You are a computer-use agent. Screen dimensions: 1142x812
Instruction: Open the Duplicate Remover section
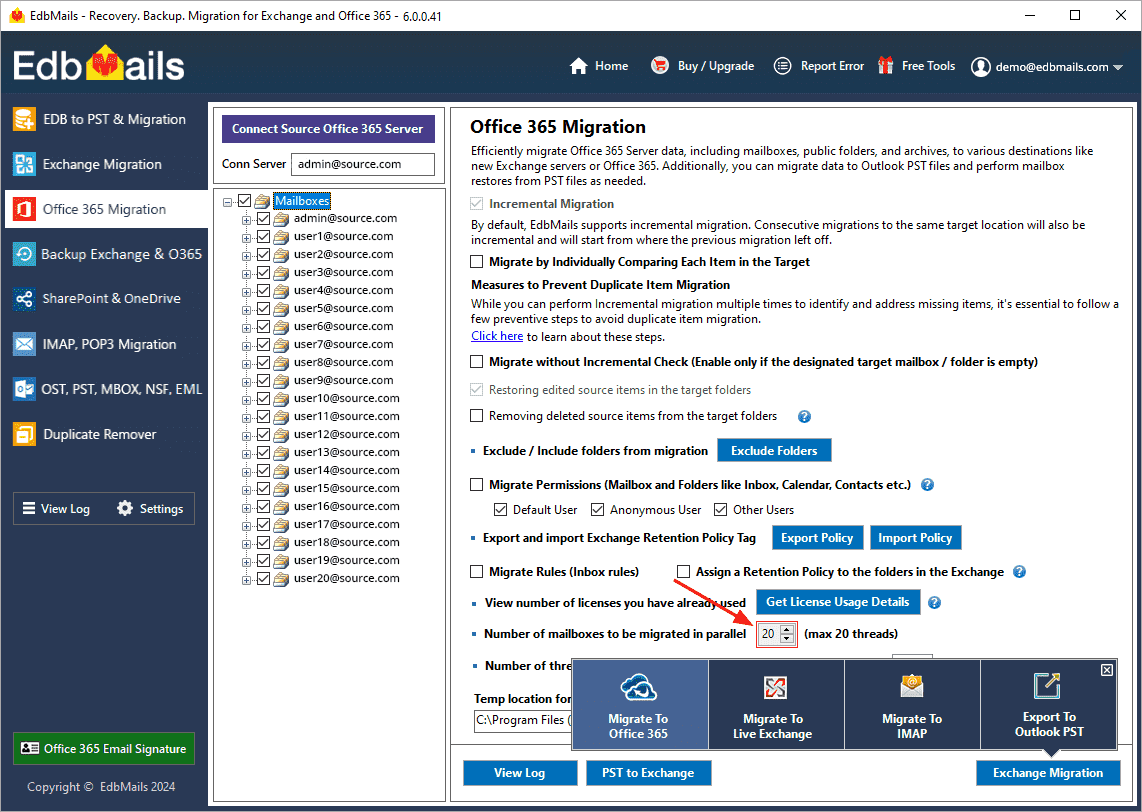(105, 434)
